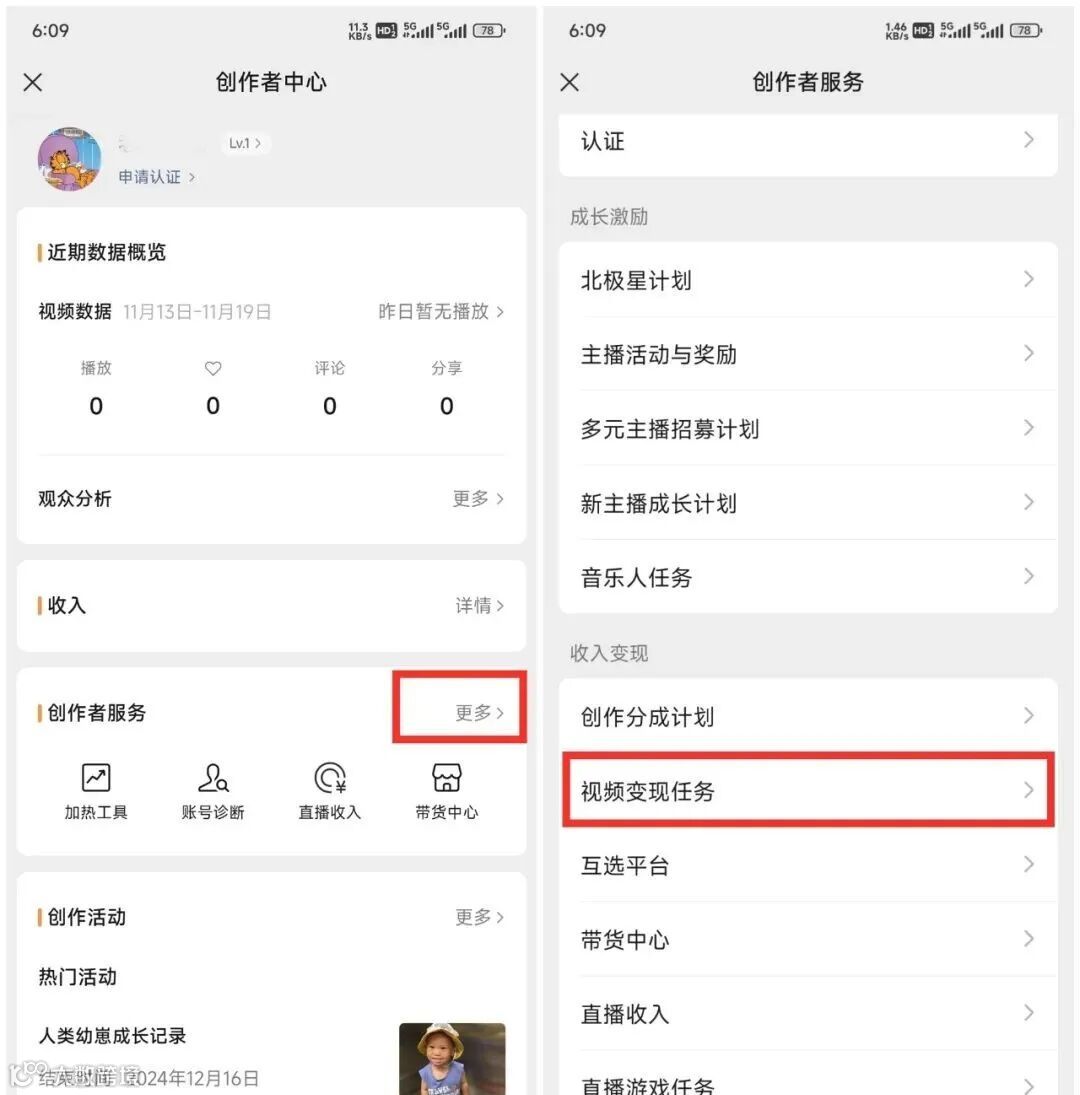Screen dimensions: 1080x1095
Task: Open 详情 in the 收入 card
Action: pos(480,605)
